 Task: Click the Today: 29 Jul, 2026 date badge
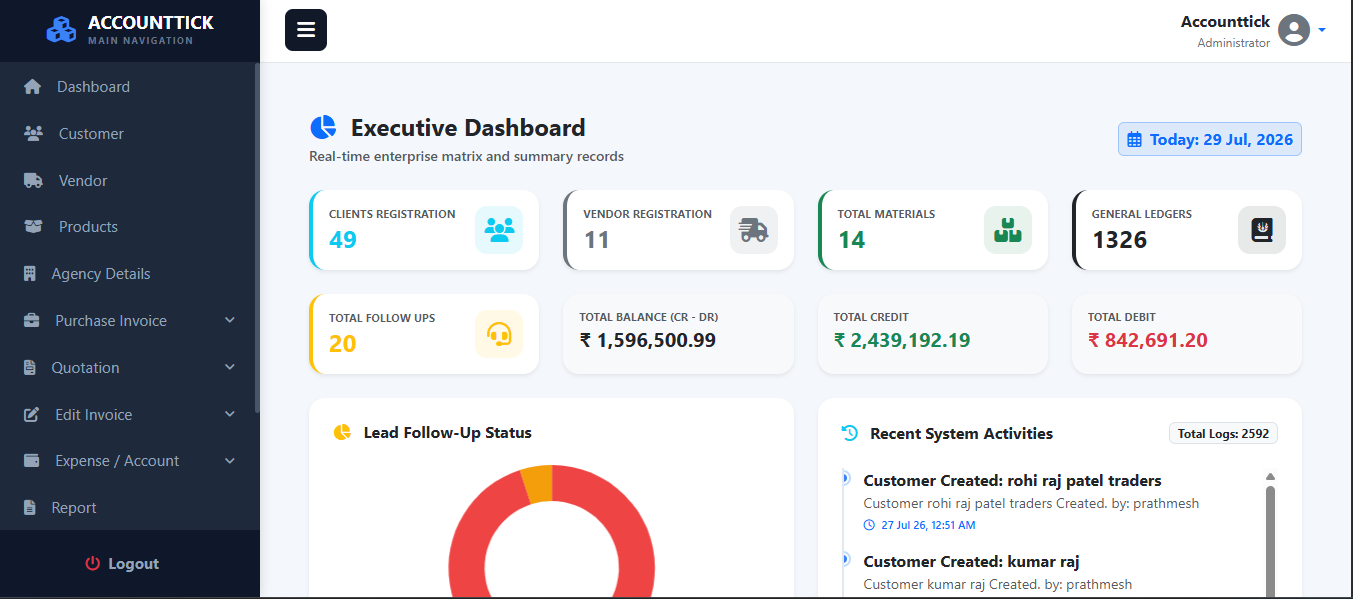pos(1210,140)
